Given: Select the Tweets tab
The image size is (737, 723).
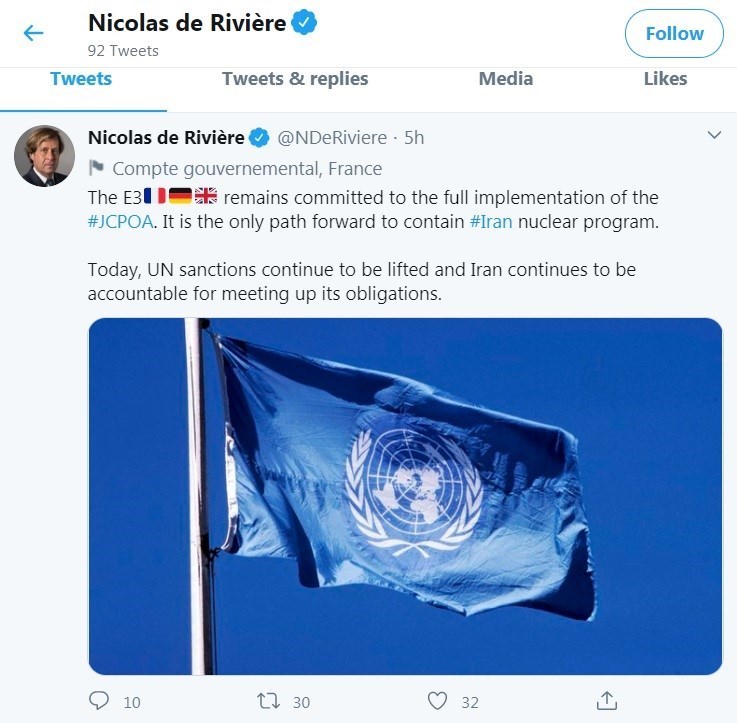Looking at the screenshot, I should (x=81, y=79).
